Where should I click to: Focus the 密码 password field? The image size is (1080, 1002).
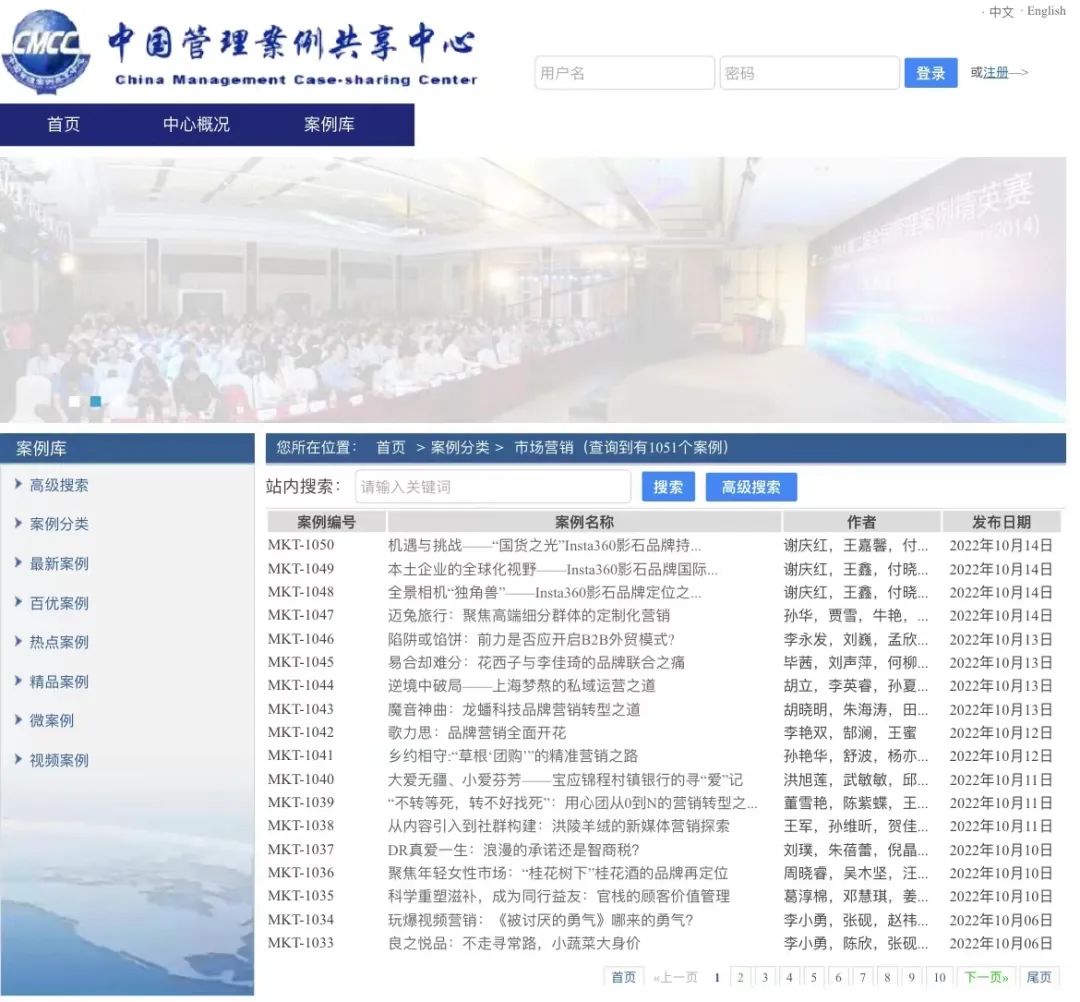click(810, 73)
